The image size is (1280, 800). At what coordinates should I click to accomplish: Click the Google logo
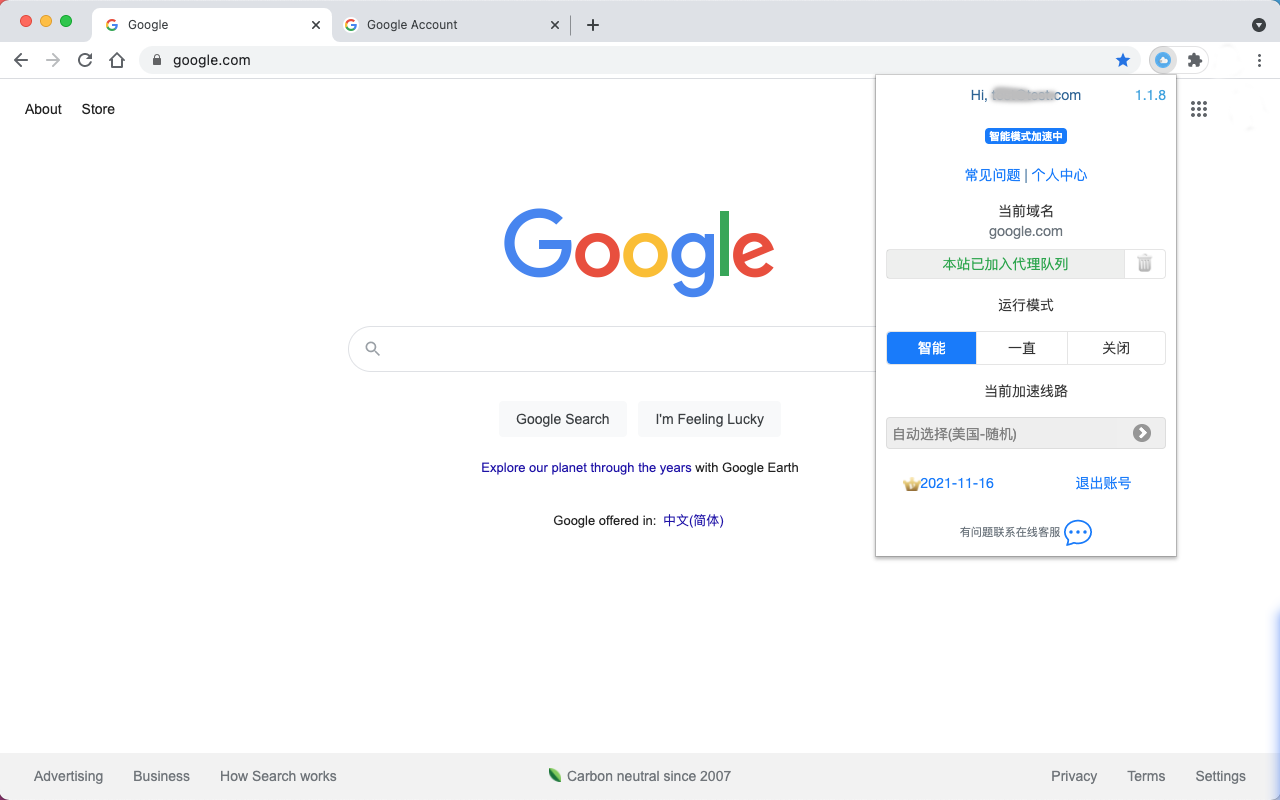point(639,252)
